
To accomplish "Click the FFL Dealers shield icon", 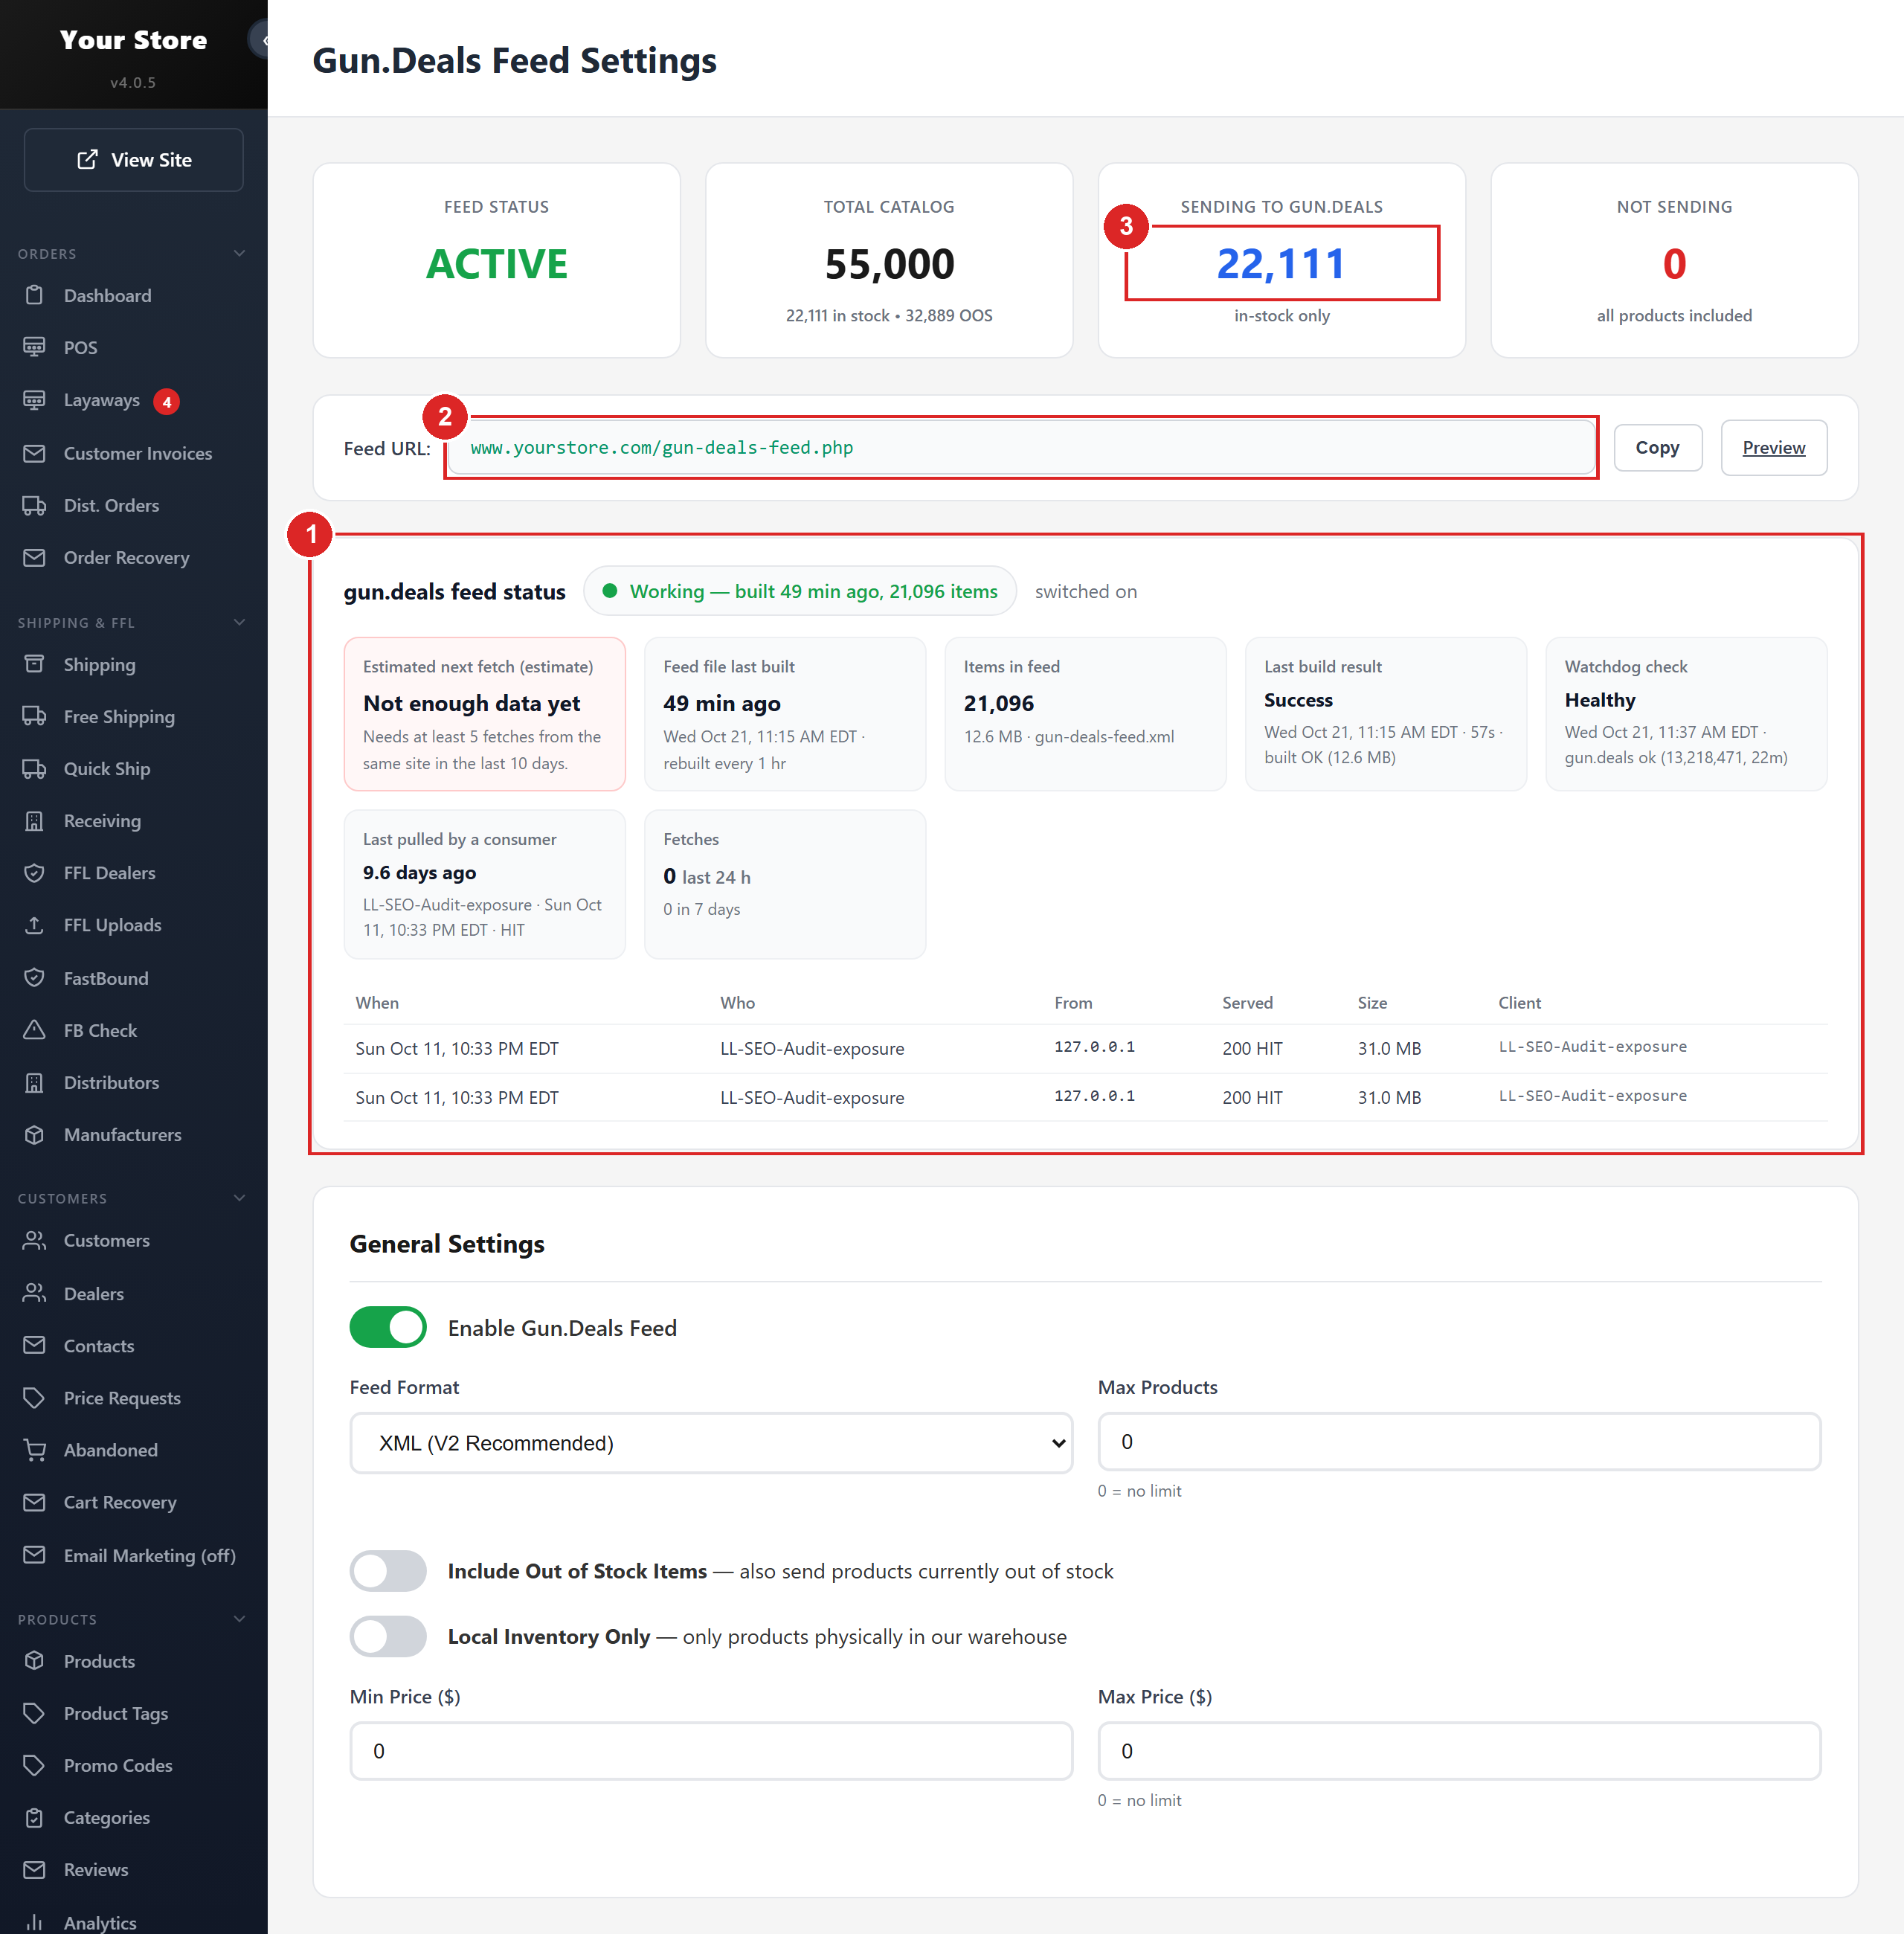I will [x=34, y=872].
